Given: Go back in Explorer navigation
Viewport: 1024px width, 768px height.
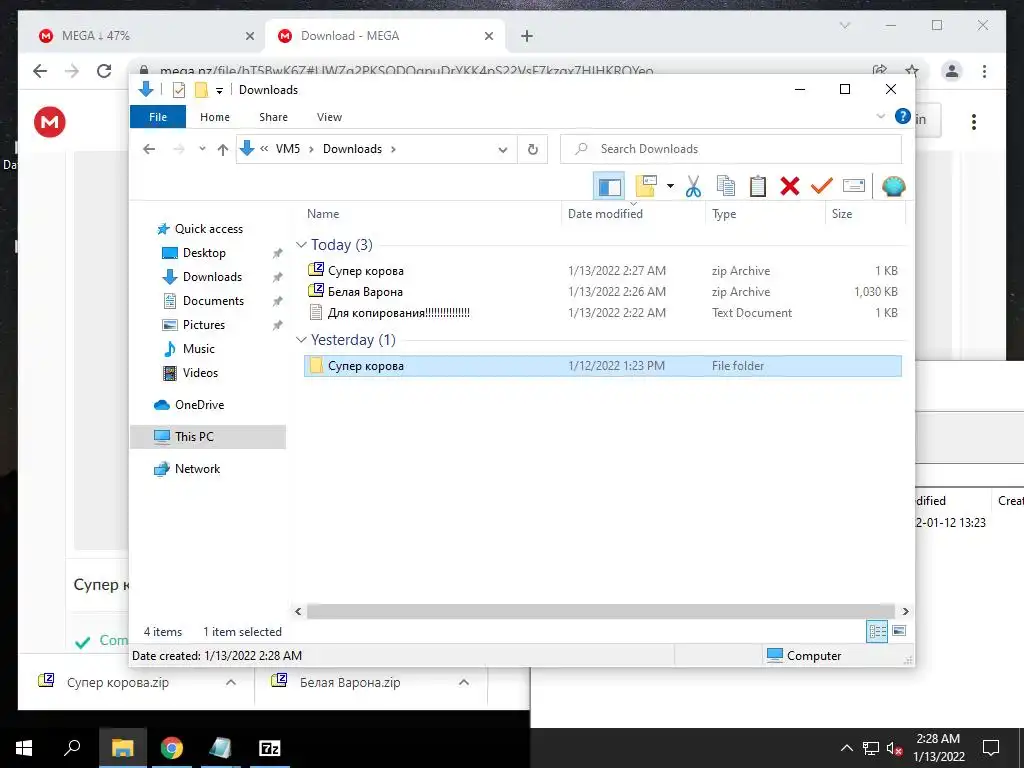Looking at the screenshot, I should [149, 150].
